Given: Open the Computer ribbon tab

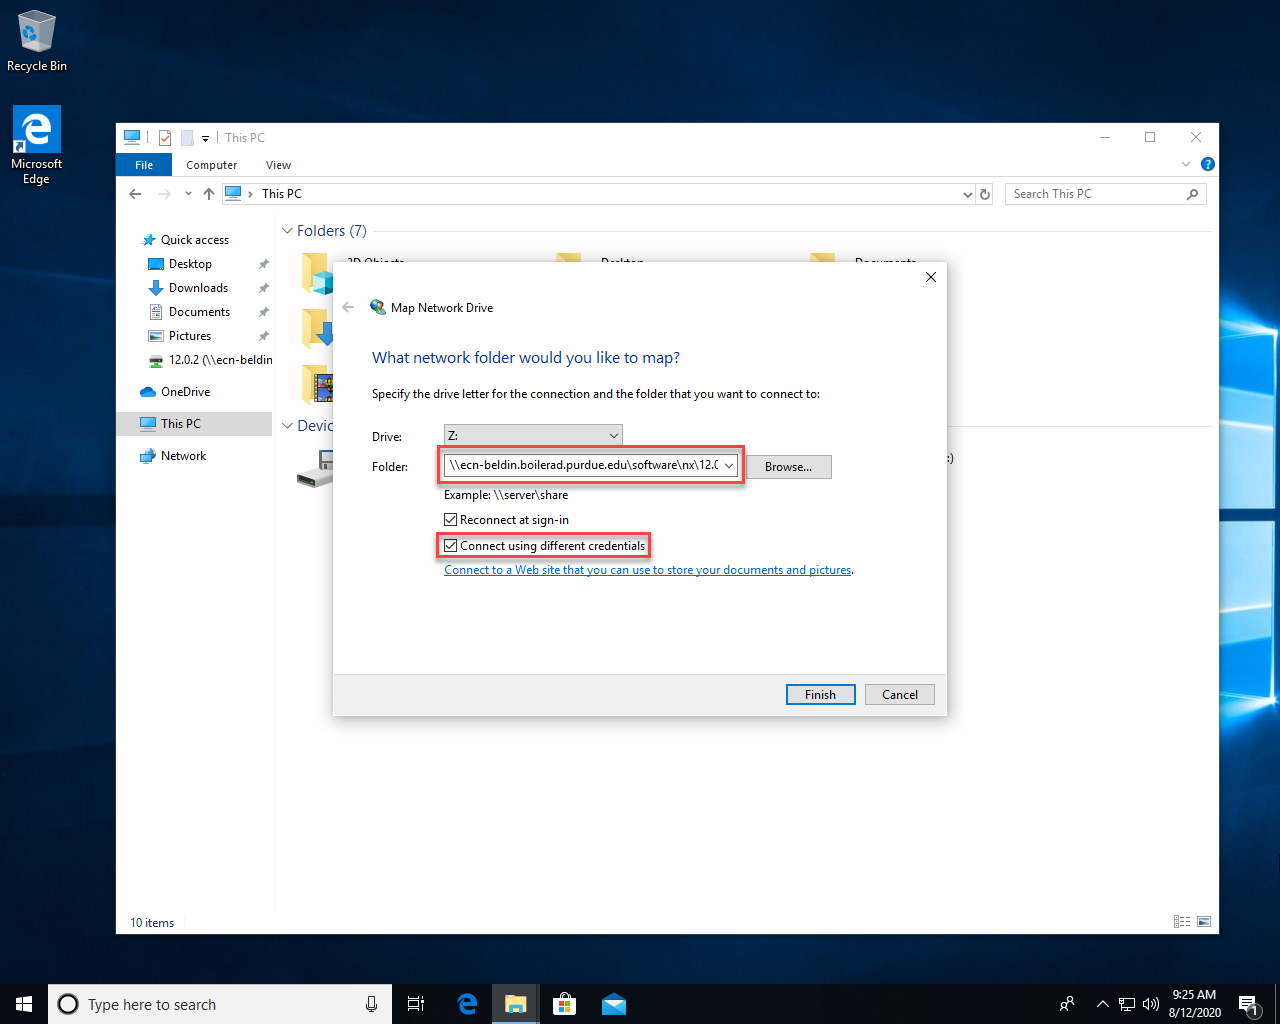Looking at the screenshot, I should tap(211, 165).
